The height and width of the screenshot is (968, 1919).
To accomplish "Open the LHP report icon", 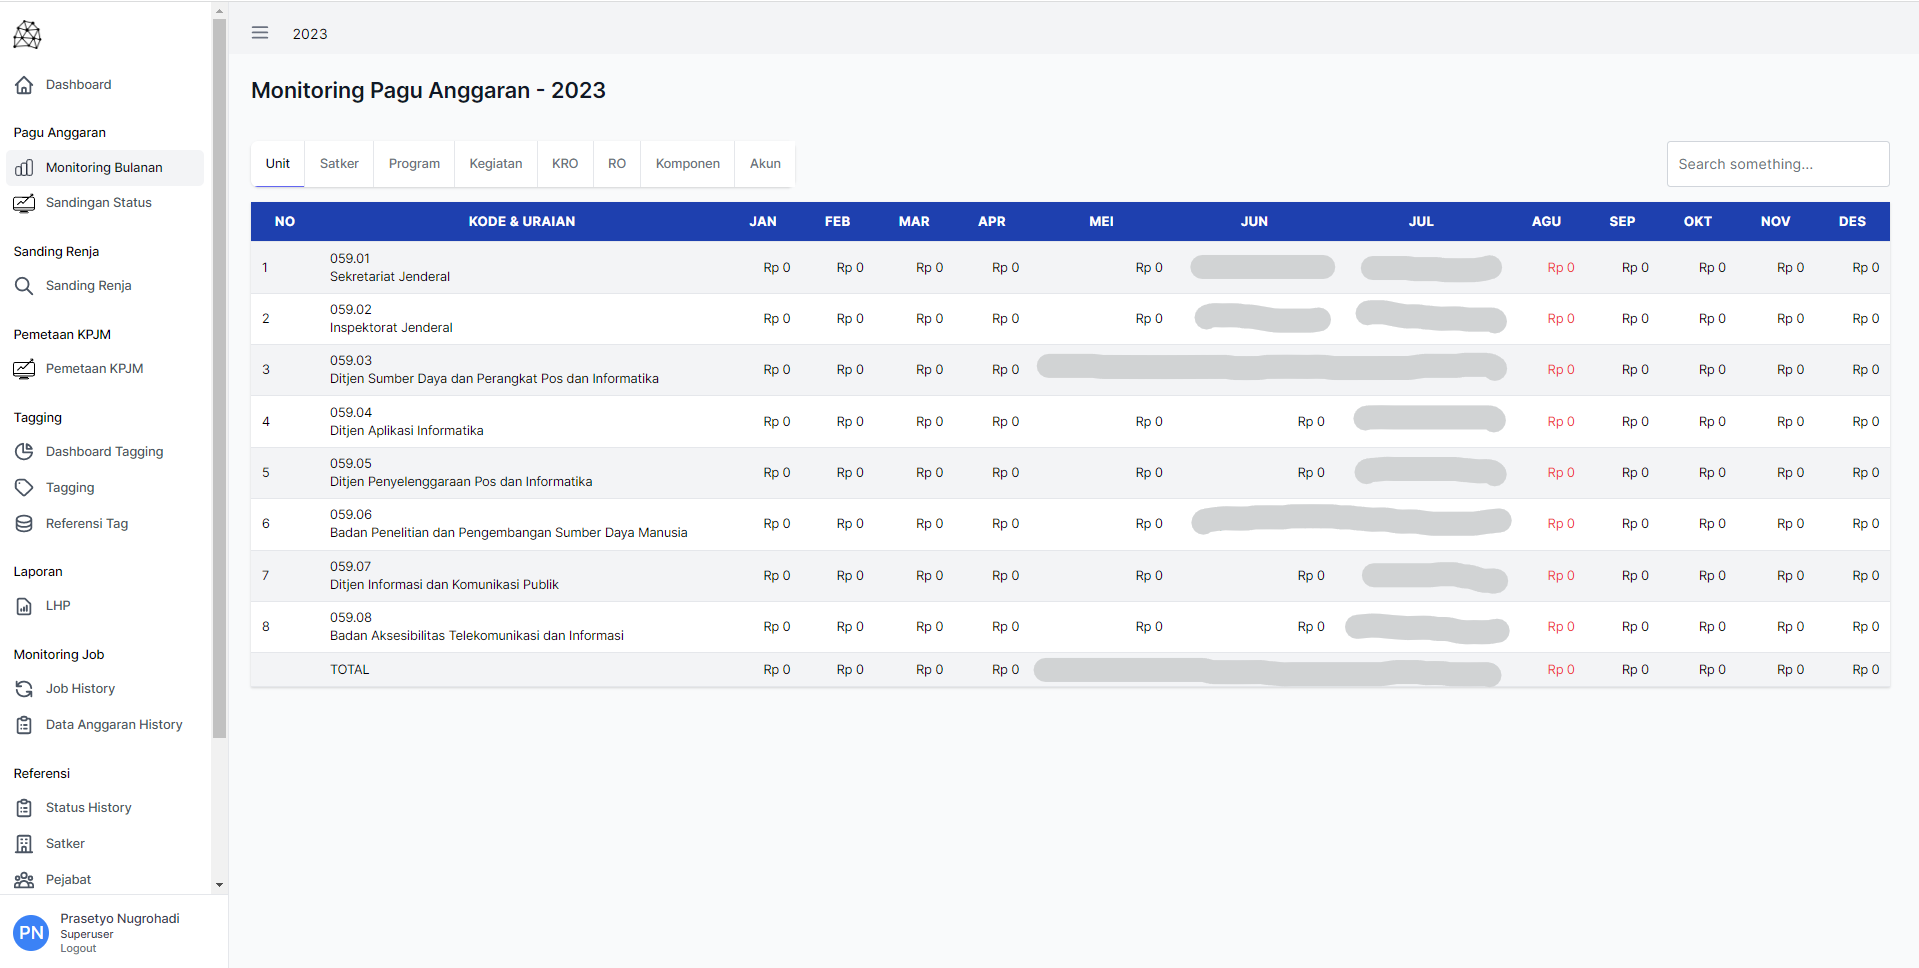I will click(24, 606).
